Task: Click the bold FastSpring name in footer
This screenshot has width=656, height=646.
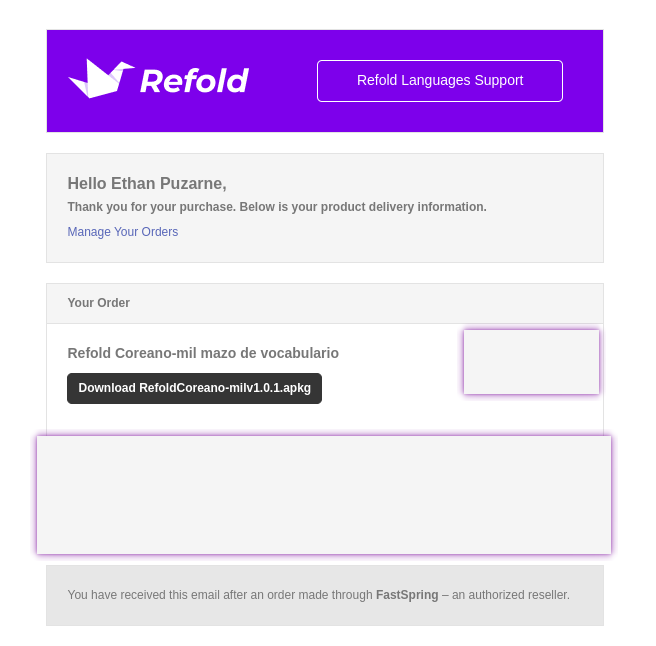Action: [407, 595]
